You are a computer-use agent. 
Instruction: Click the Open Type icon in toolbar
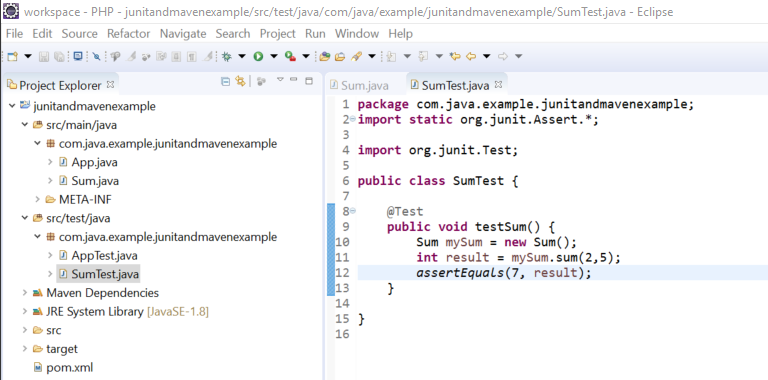click(x=324, y=57)
